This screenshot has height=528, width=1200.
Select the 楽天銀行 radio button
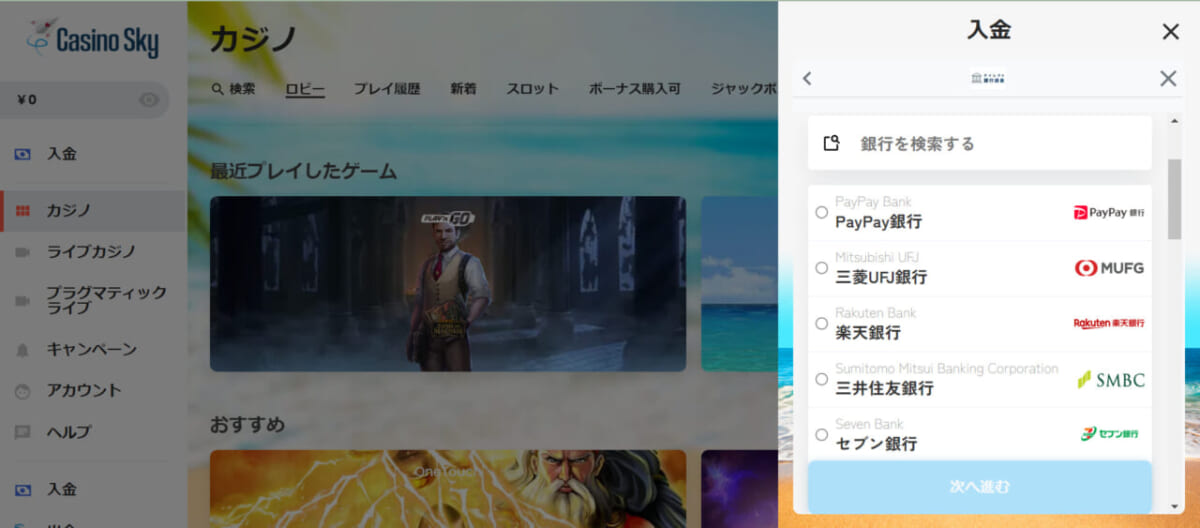pos(821,324)
